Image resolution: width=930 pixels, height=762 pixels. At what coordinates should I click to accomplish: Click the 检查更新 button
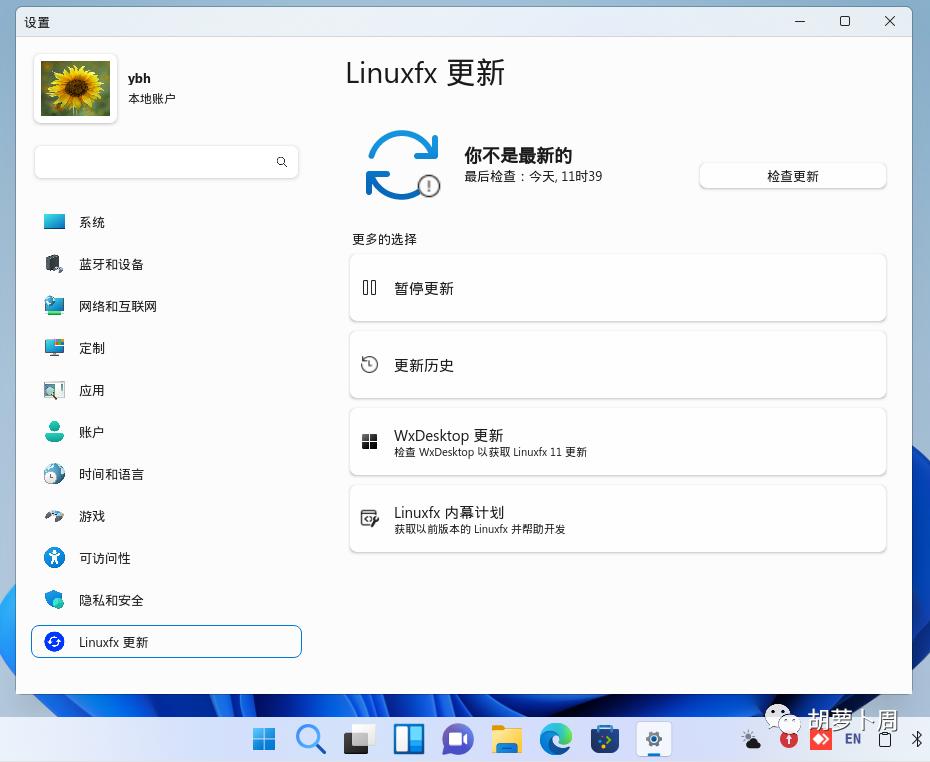pyautogui.click(x=792, y=174)
